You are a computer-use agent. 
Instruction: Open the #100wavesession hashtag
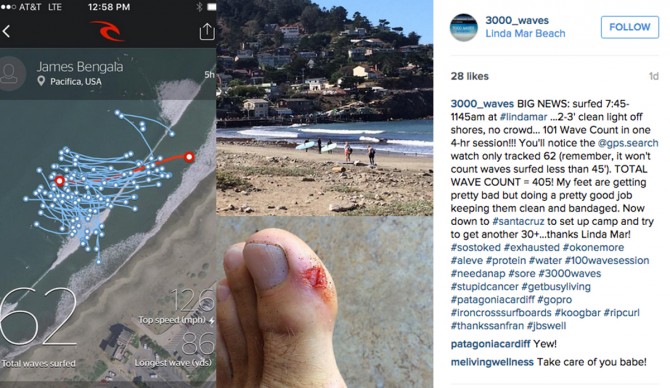pos(607,260)
